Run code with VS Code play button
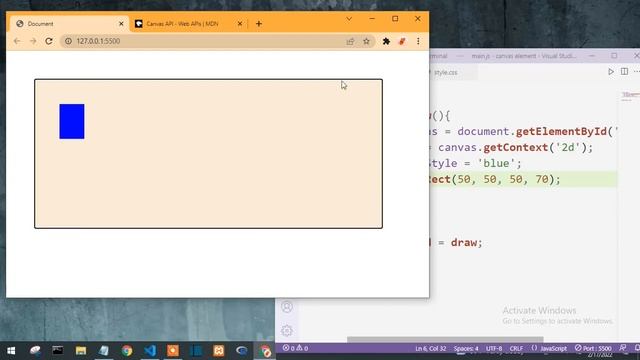This screenshot has height=360, width=640. click(611, 71)
